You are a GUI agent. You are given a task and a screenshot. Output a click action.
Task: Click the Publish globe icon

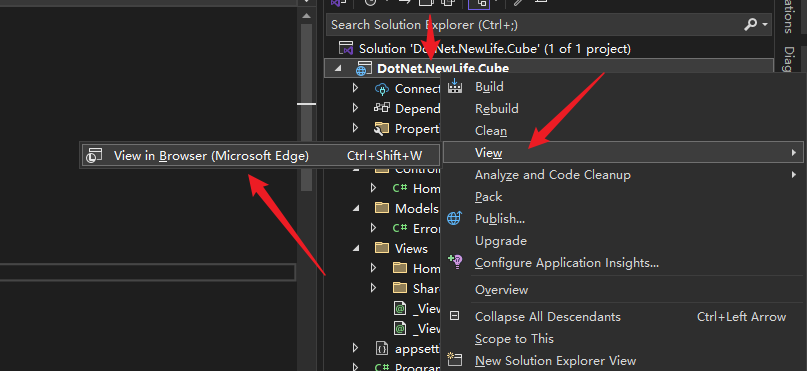[x=455, y=218]
